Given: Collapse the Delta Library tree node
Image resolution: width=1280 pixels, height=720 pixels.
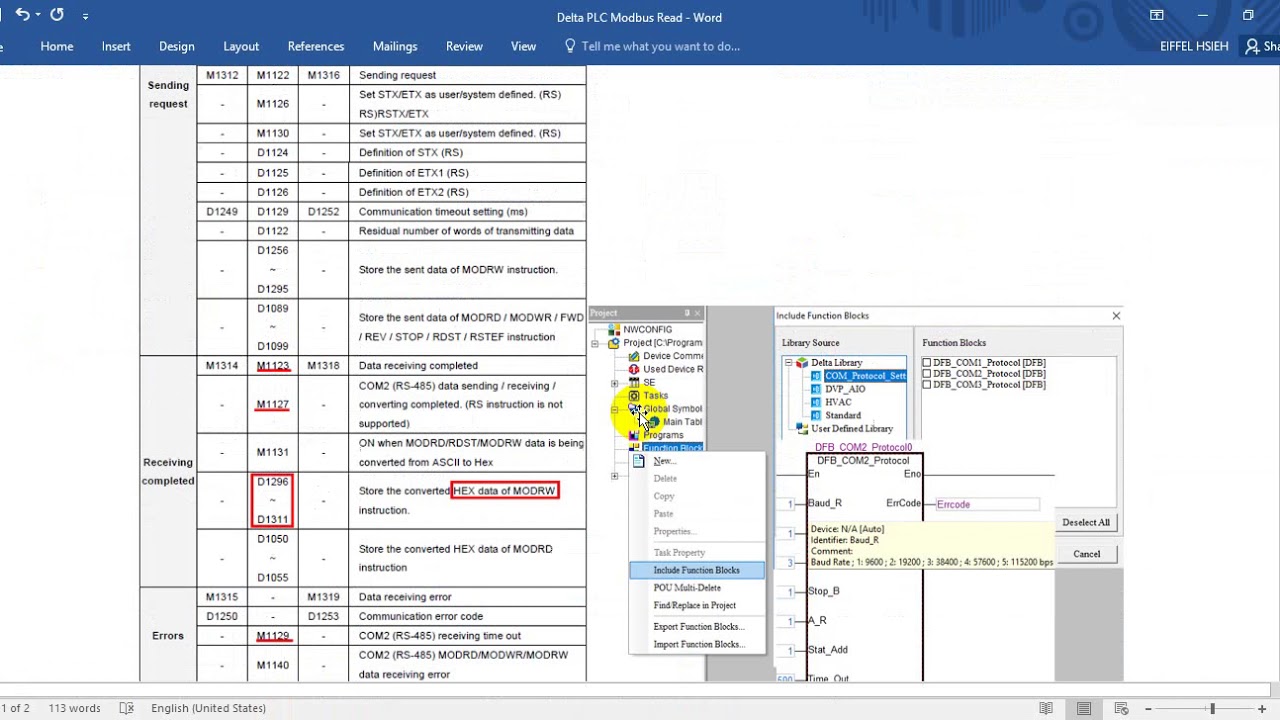Looking at the screenshot, I should [x=787, y=362].
